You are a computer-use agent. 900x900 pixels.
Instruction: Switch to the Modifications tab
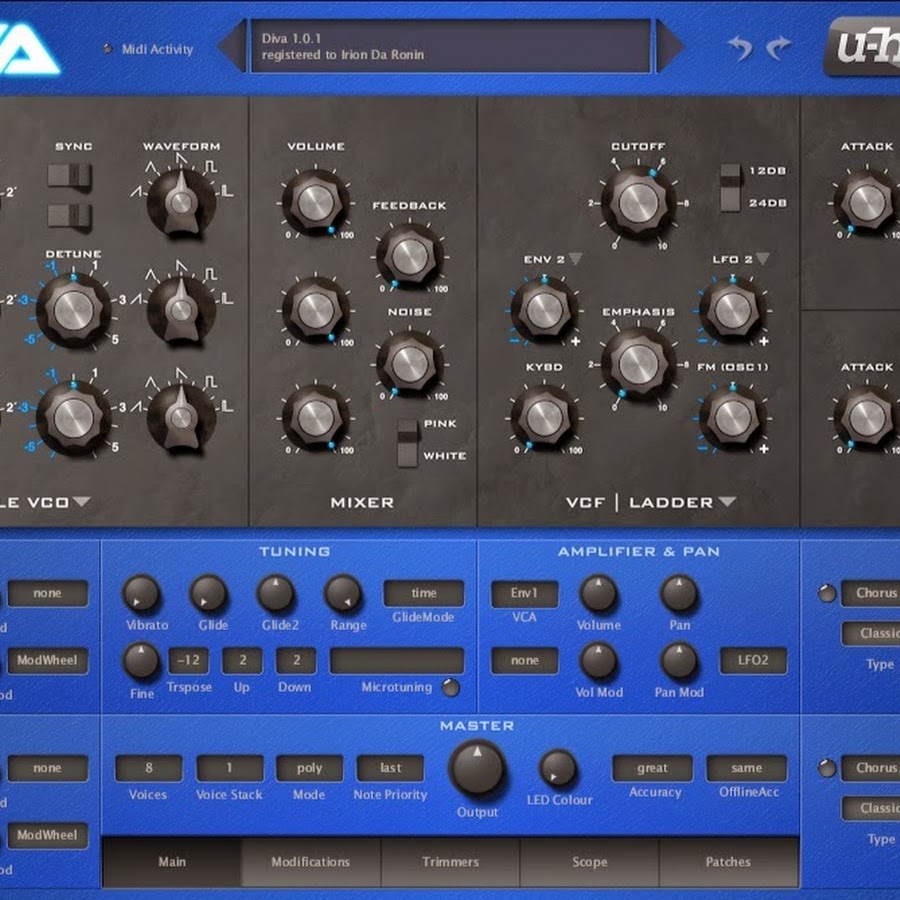(x=311, y=862)
